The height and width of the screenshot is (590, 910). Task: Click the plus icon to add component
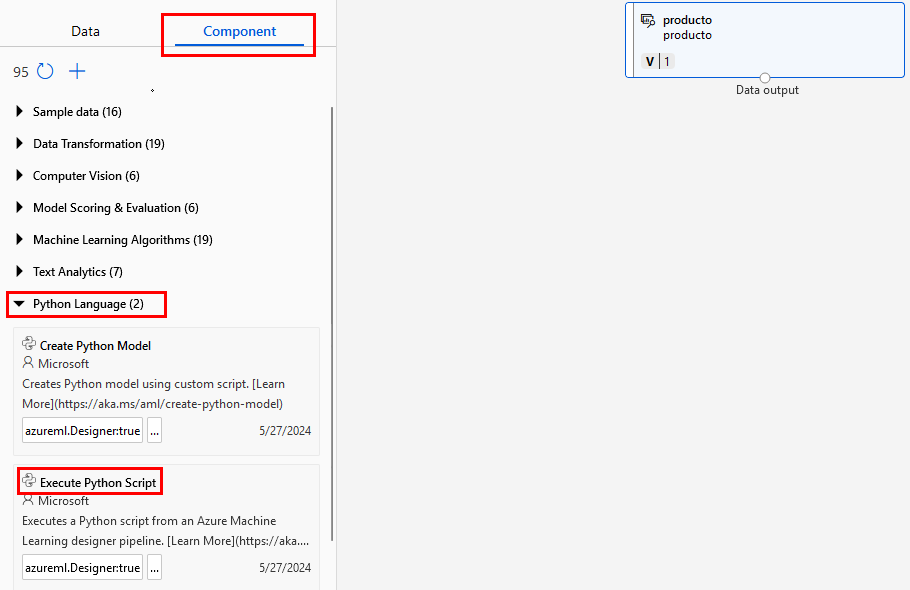click(77, 72)
